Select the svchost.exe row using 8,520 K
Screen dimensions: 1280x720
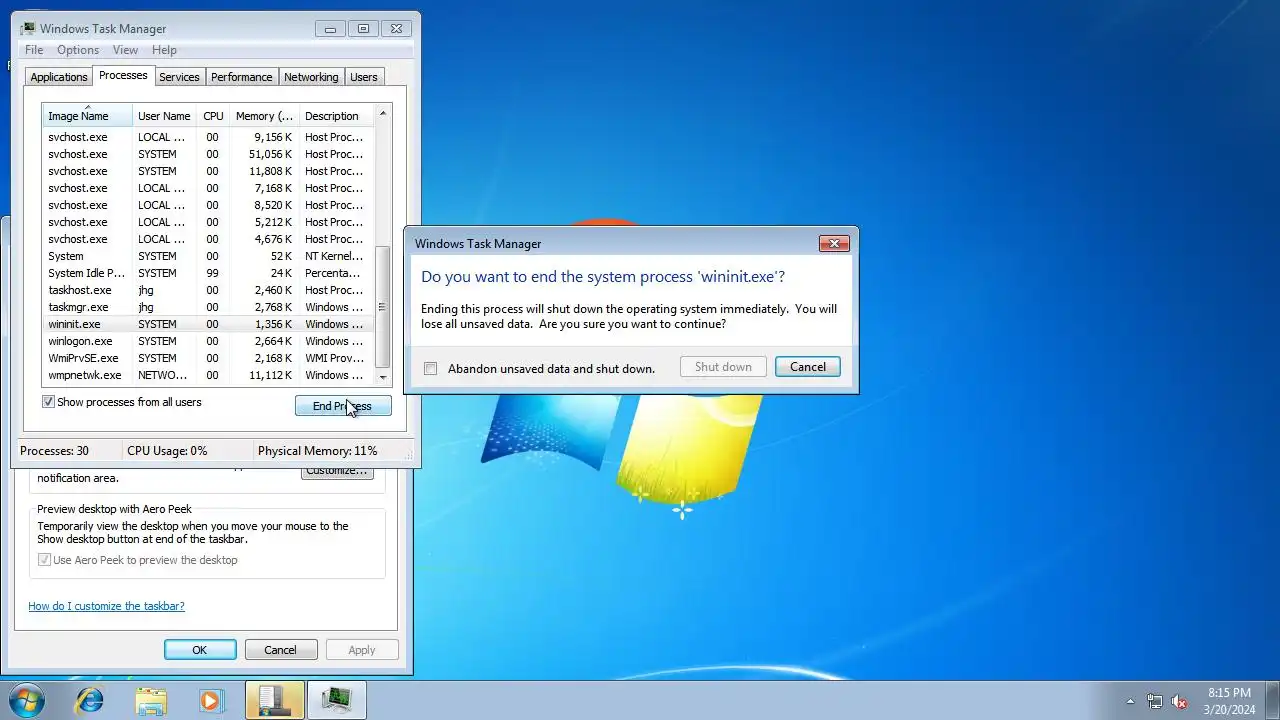coord(208,205)
